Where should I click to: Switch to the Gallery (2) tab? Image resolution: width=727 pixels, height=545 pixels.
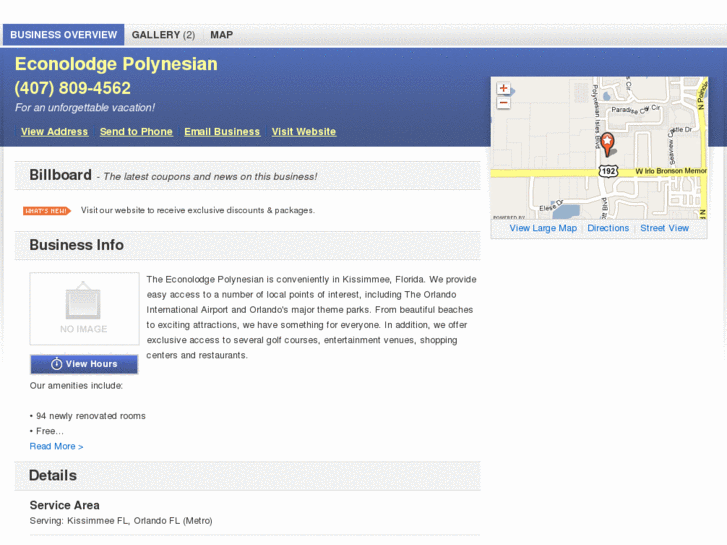163,35
